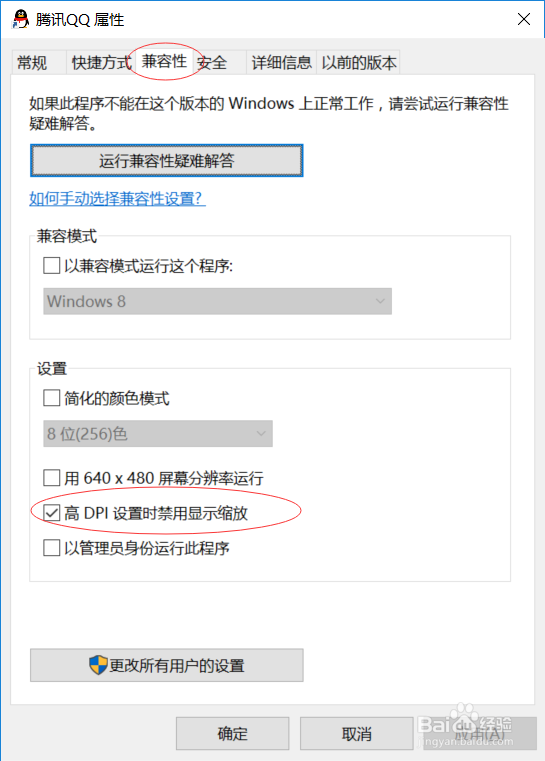Enable 以管理员身份运行此程序 checkbox
Viewport: 545px width, 761px height.
coord(51,548)
